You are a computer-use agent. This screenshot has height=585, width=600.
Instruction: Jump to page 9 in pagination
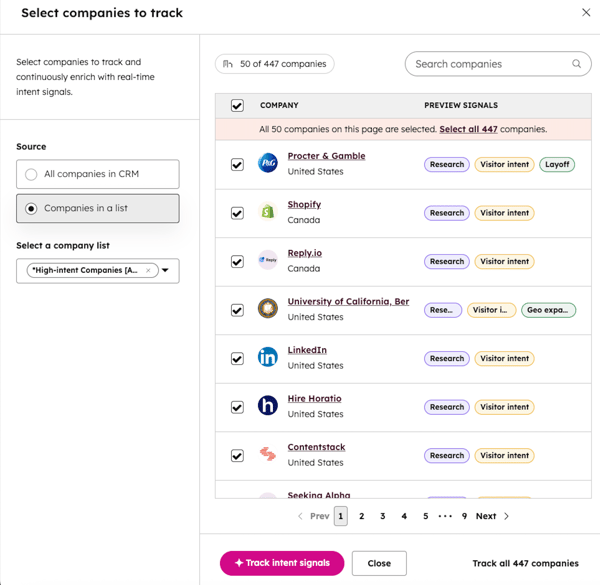[464, 516]
